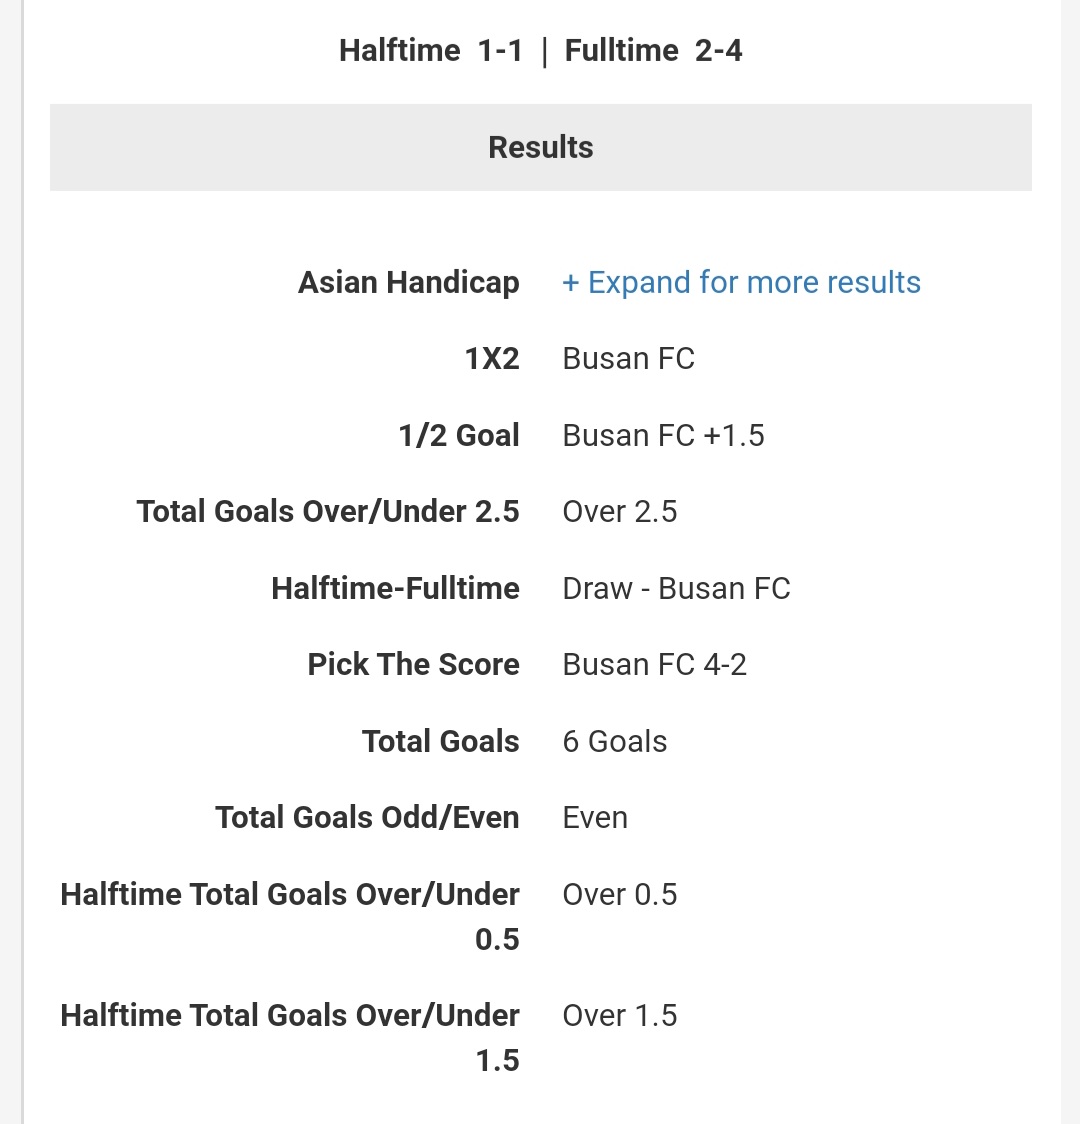This screenshot has width=1080, height=1124.
Task: Click the Pick The Score label
Action: pos(414,665)
